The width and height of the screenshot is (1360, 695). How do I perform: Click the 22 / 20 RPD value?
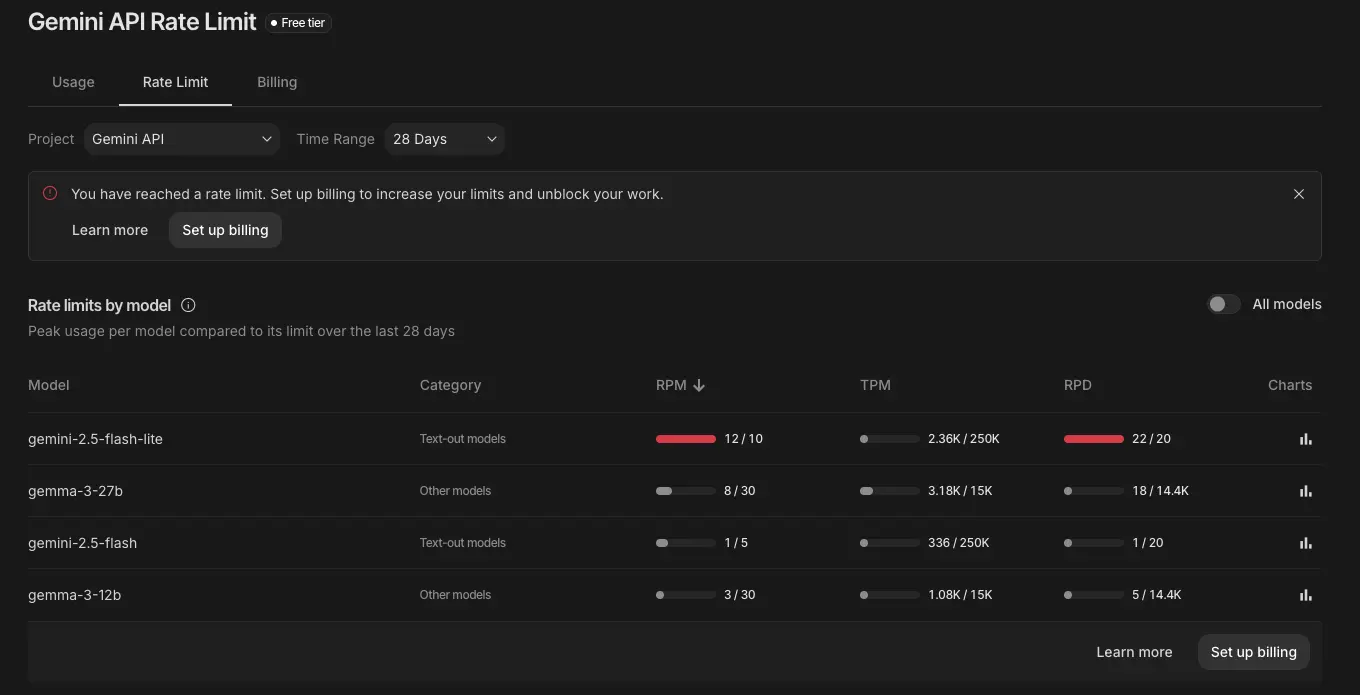[1151, 439]
